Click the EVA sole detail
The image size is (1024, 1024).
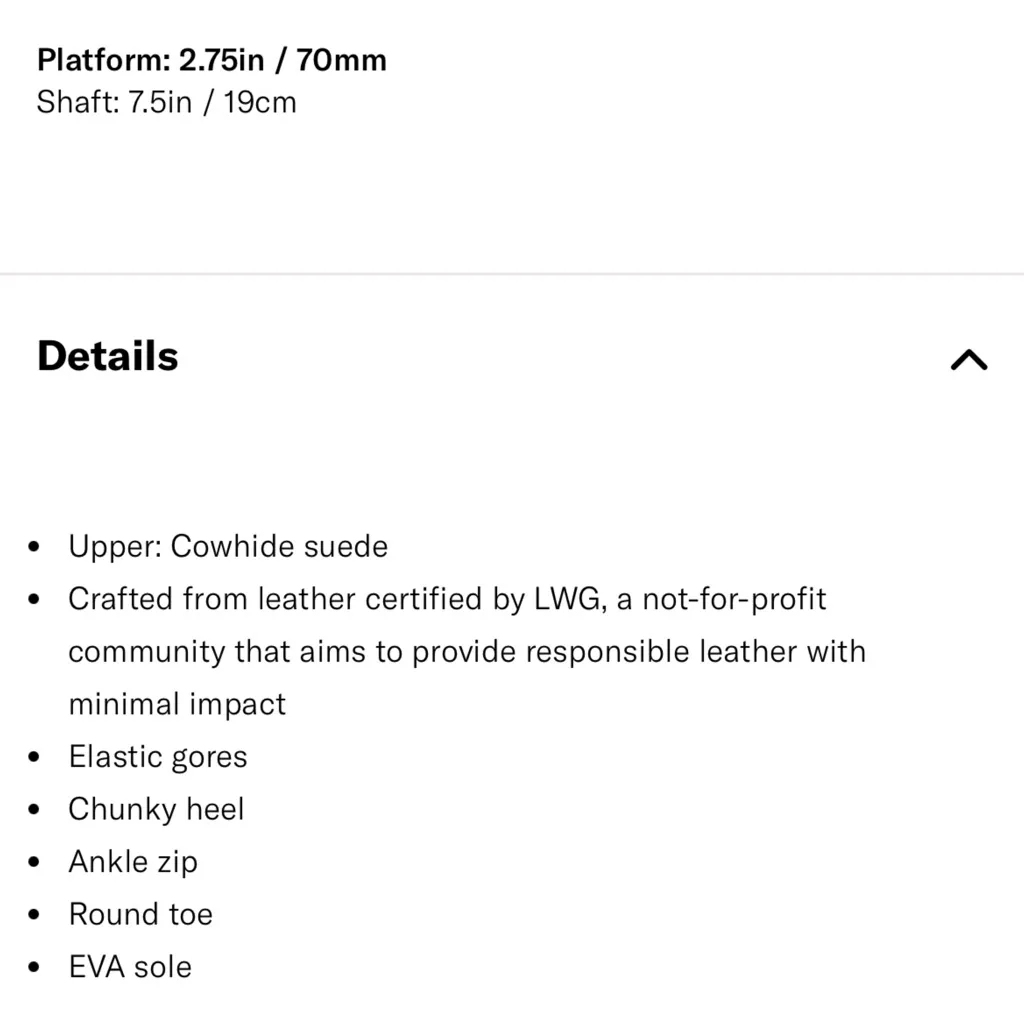[x=130, y=966]
